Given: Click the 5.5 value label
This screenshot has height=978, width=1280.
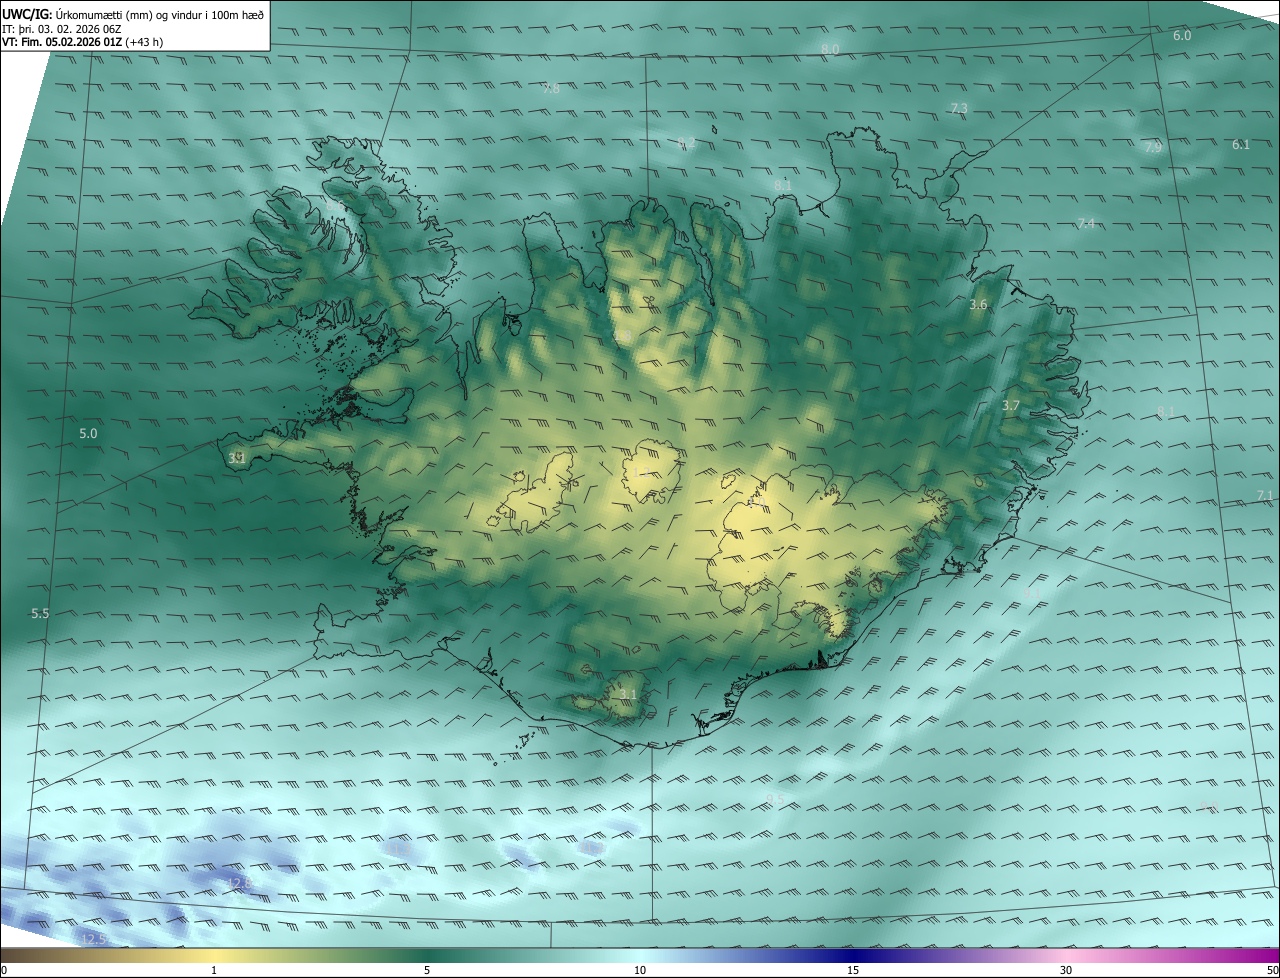Looking at the screenshot, I should click(x=40, y=613).
